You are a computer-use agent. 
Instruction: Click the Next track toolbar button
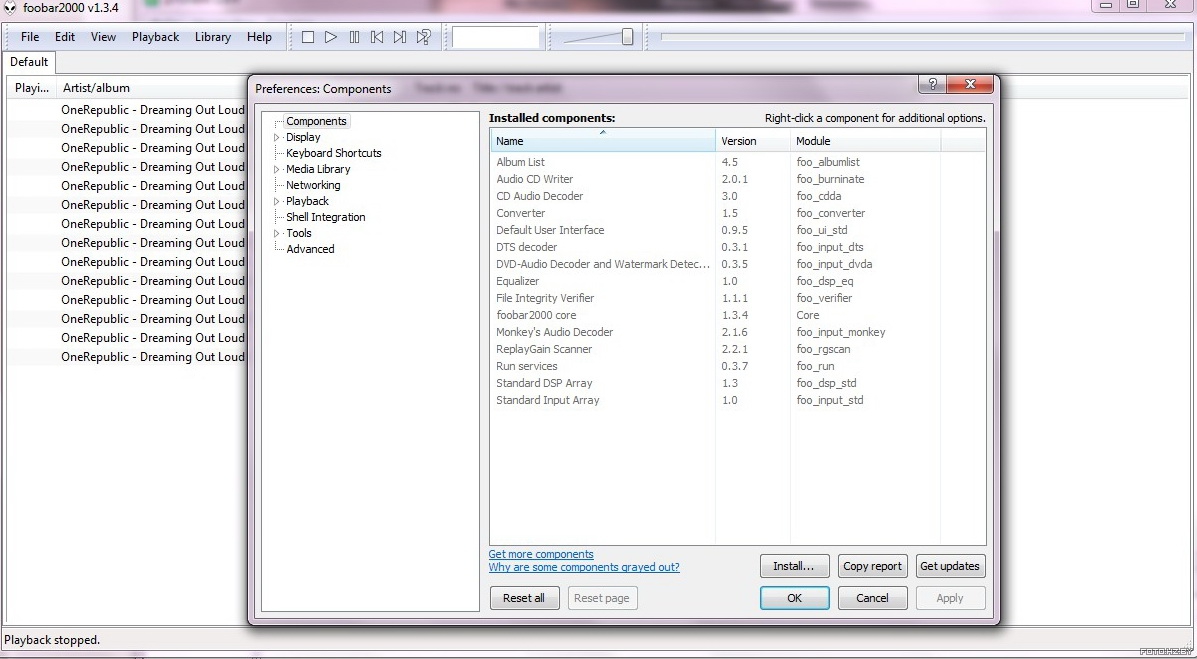coord(400,37)
